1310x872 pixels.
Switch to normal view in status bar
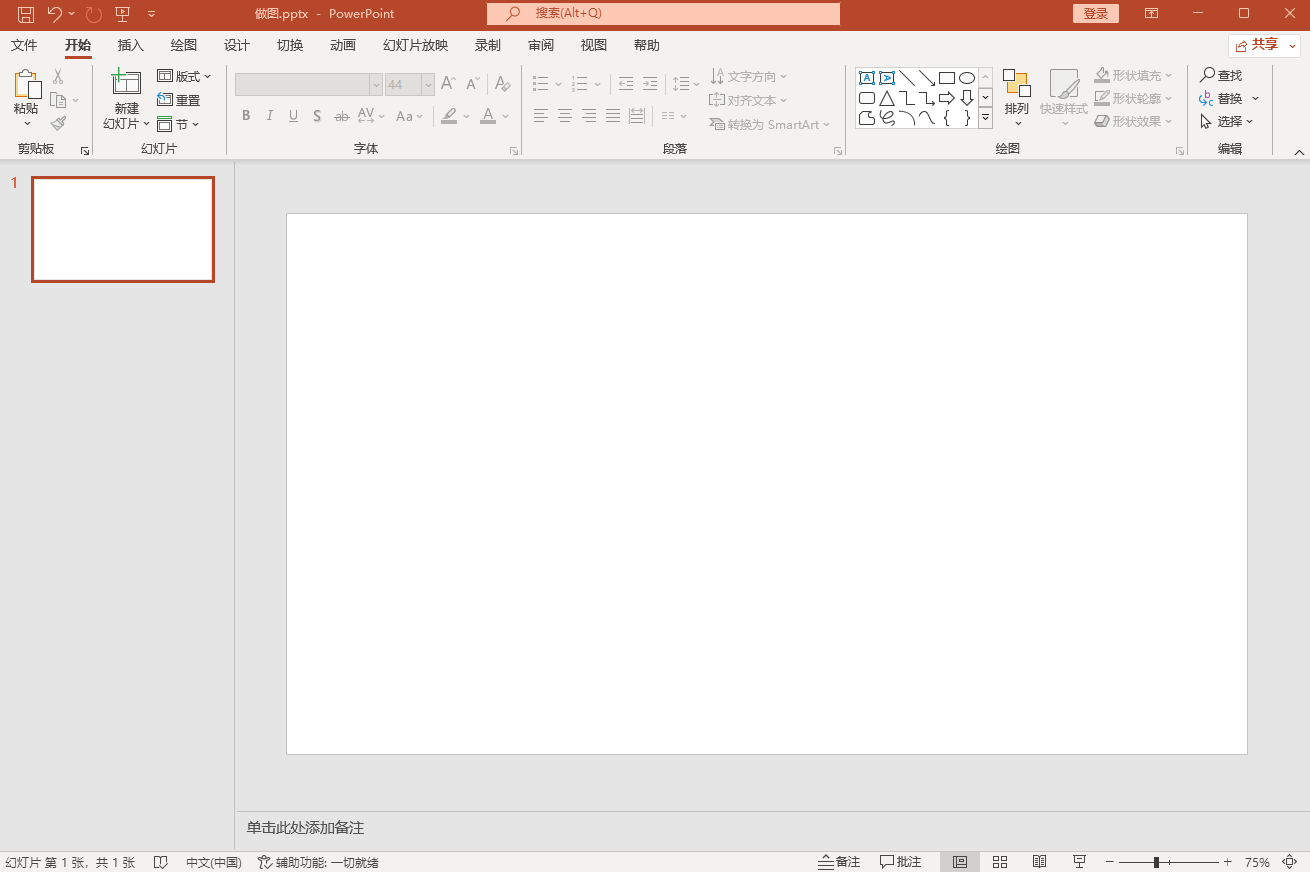pos(960,862)
